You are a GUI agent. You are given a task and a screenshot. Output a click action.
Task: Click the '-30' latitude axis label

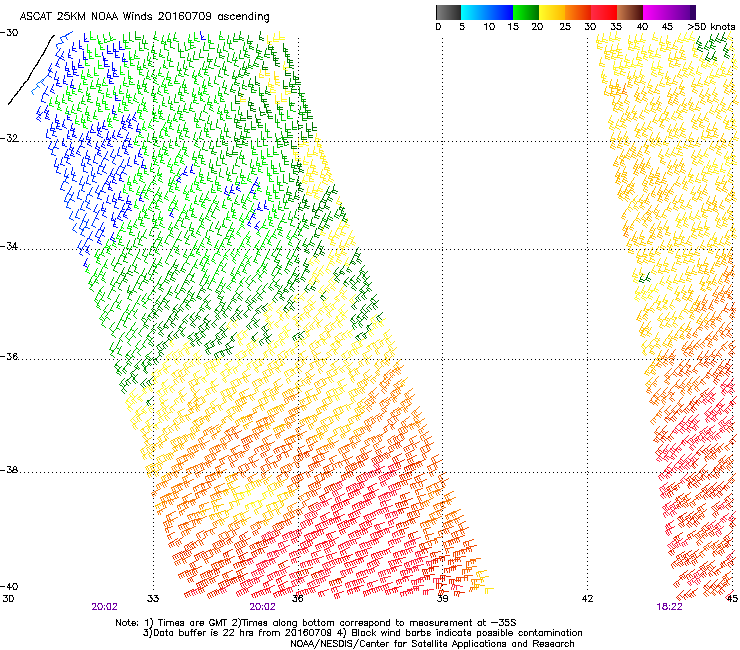click(x=9, y=33)
